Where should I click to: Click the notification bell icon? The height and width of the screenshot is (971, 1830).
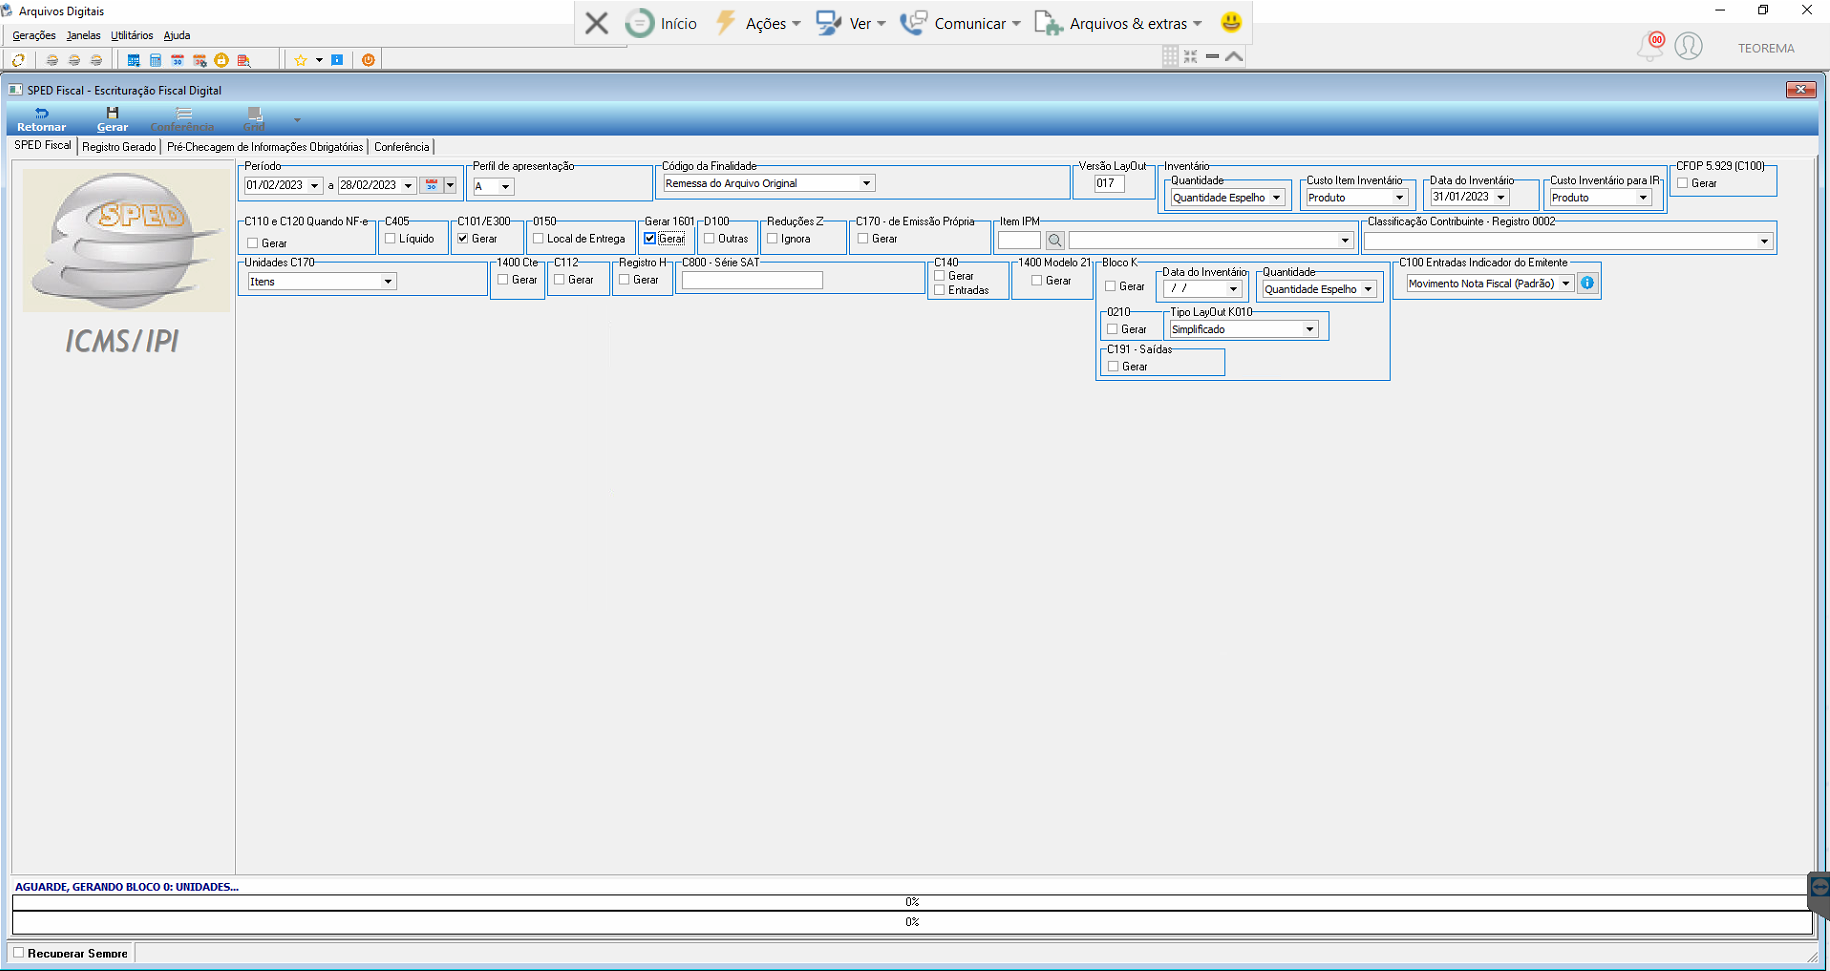(x=1650, y=46)
